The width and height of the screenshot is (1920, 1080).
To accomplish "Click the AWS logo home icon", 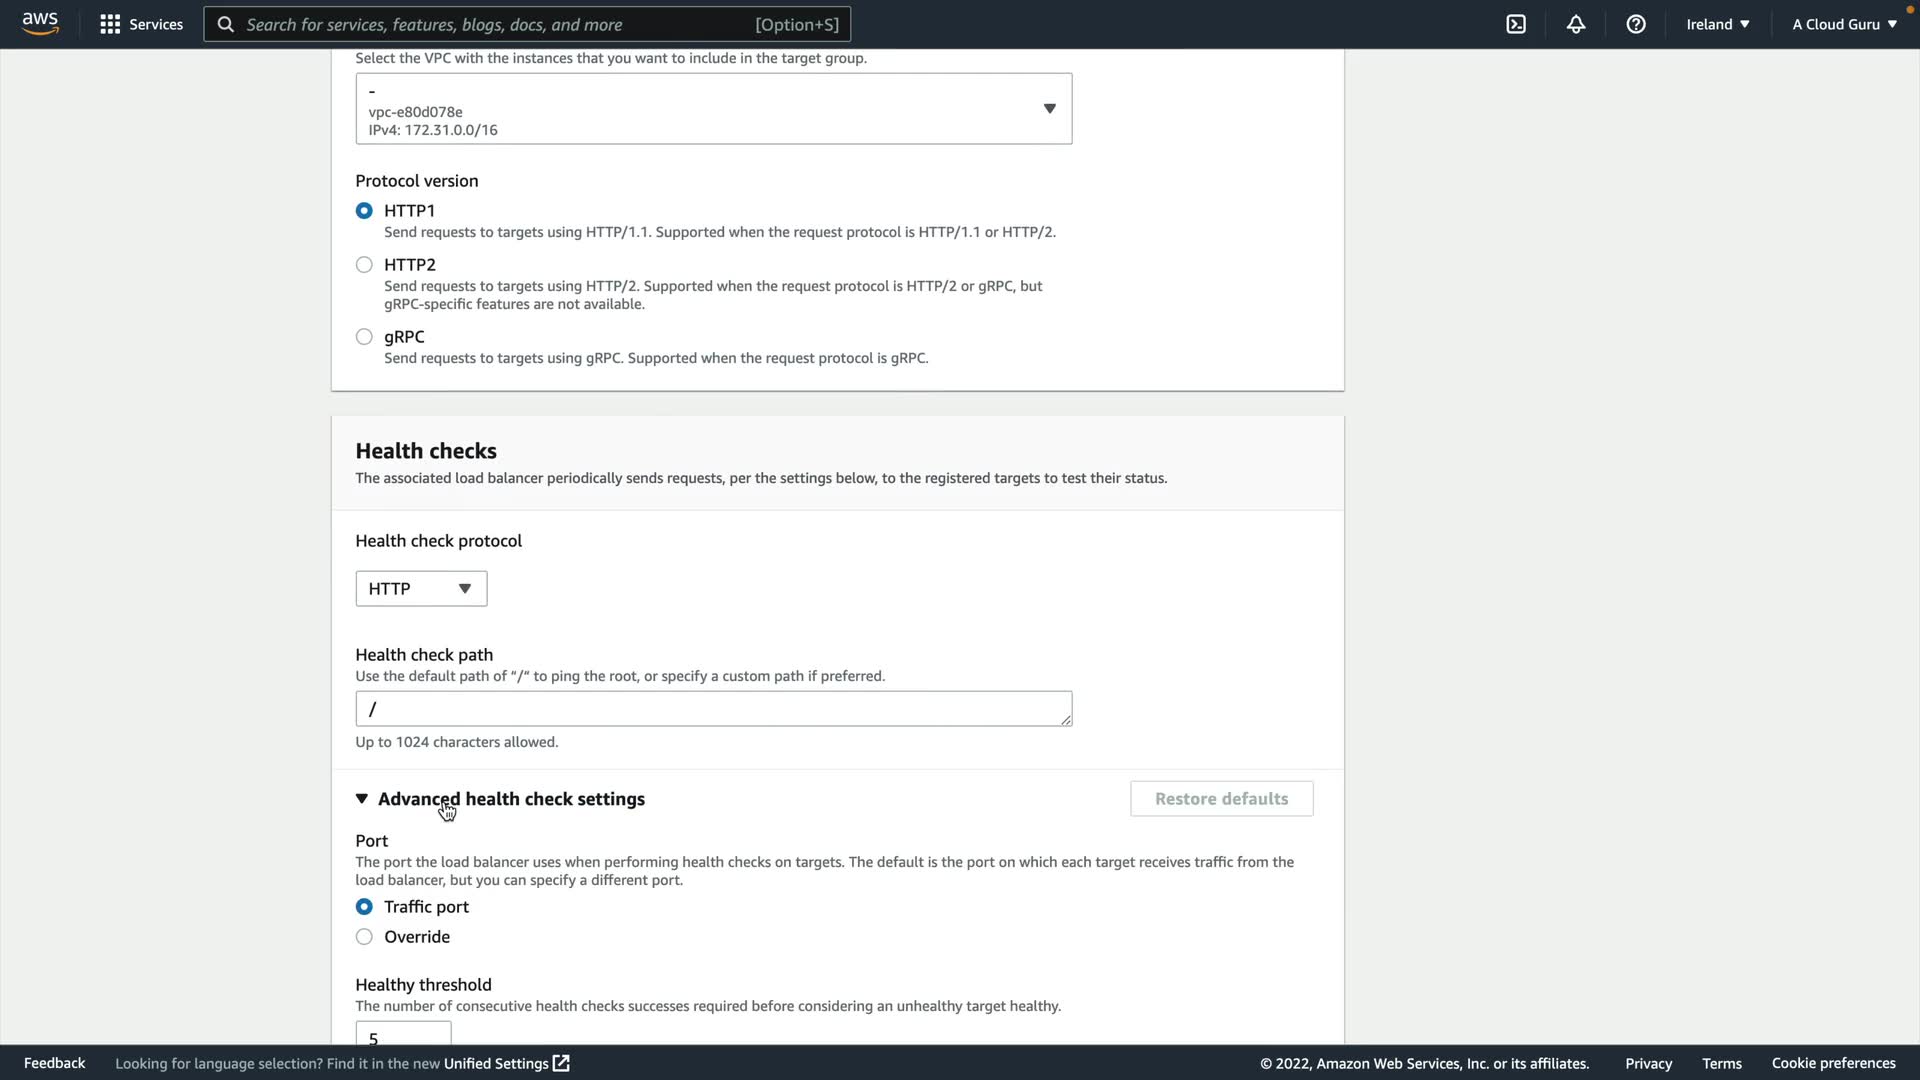I will (x=40, y=24).
